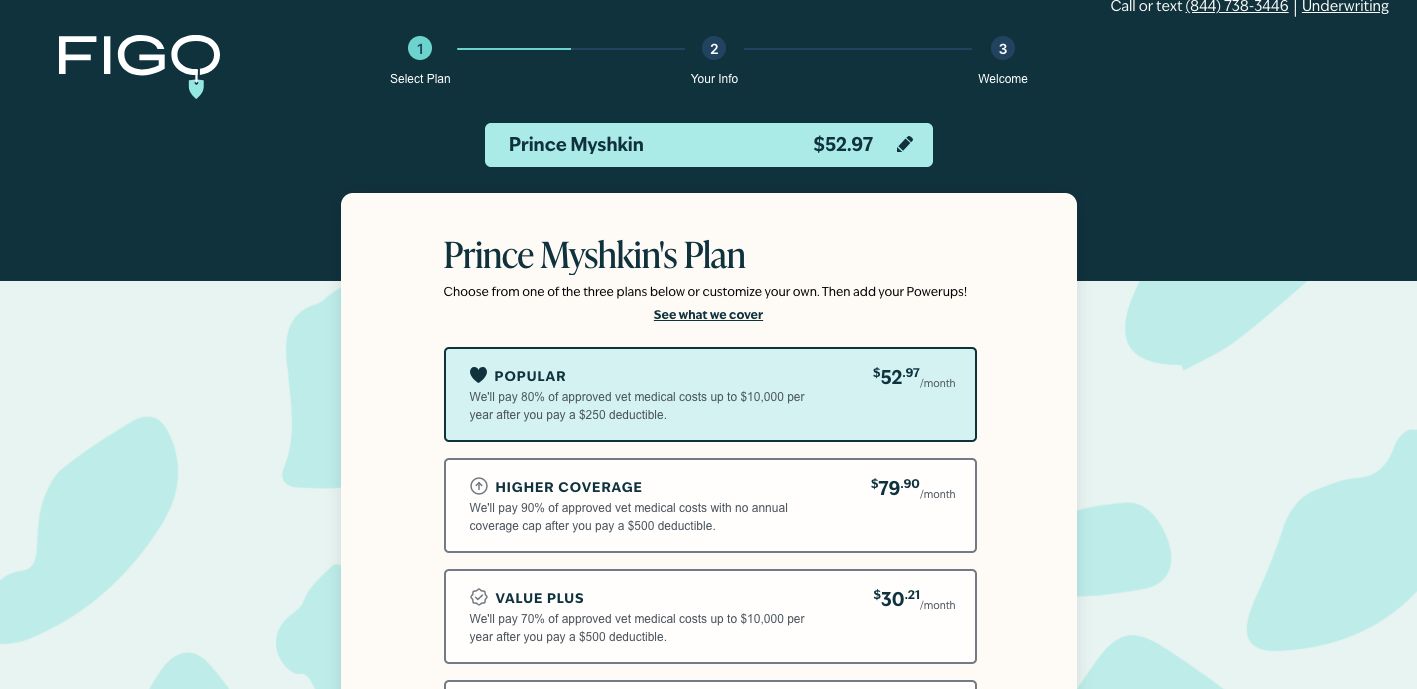
Task: Choose the Higher Coverage plan
Action: pyautogui.click(x=709, y=505)
